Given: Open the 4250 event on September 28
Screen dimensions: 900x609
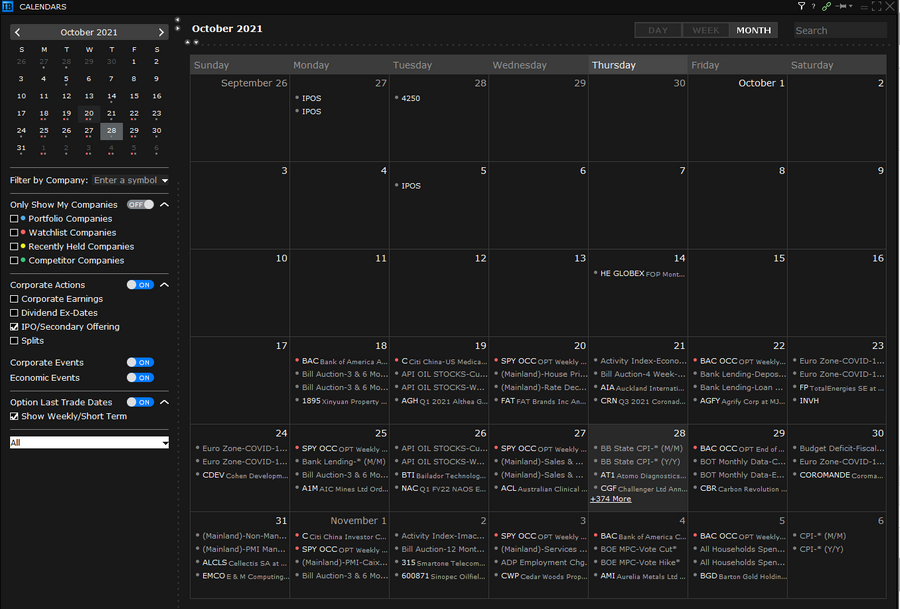Looking at the screenshot, I should point(410,98).
